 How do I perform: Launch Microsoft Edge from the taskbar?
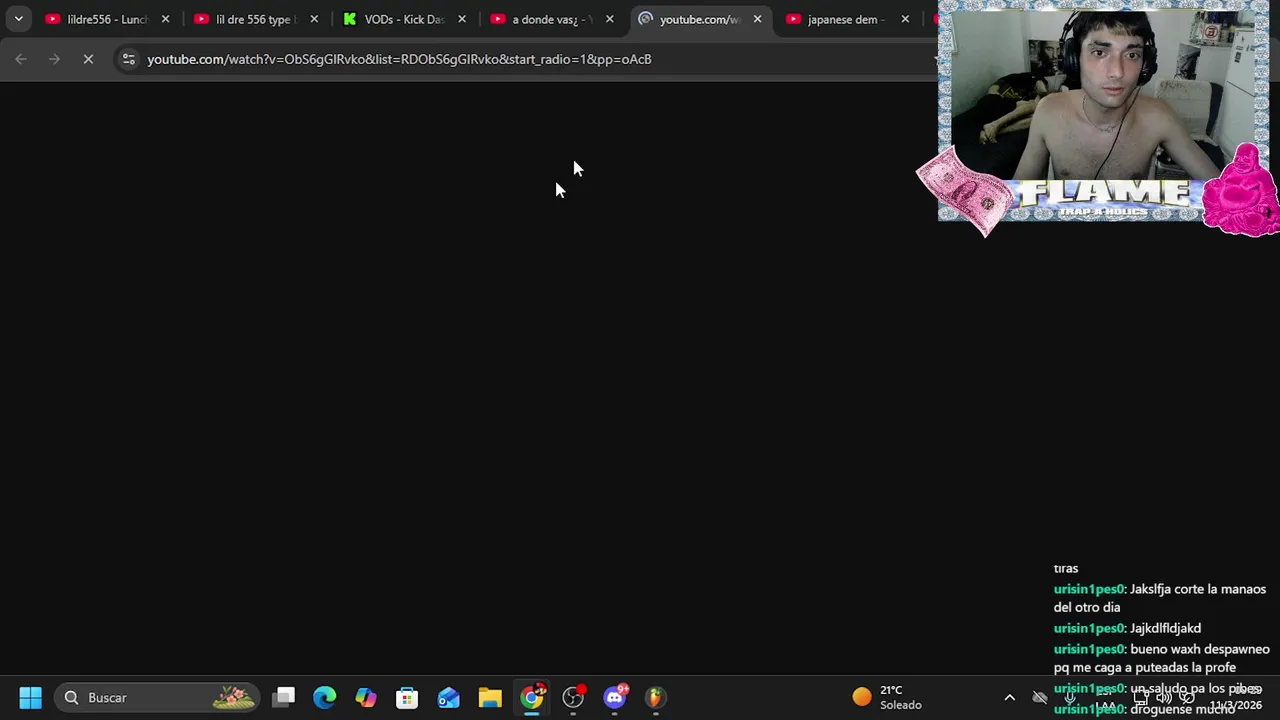[325, 697]
